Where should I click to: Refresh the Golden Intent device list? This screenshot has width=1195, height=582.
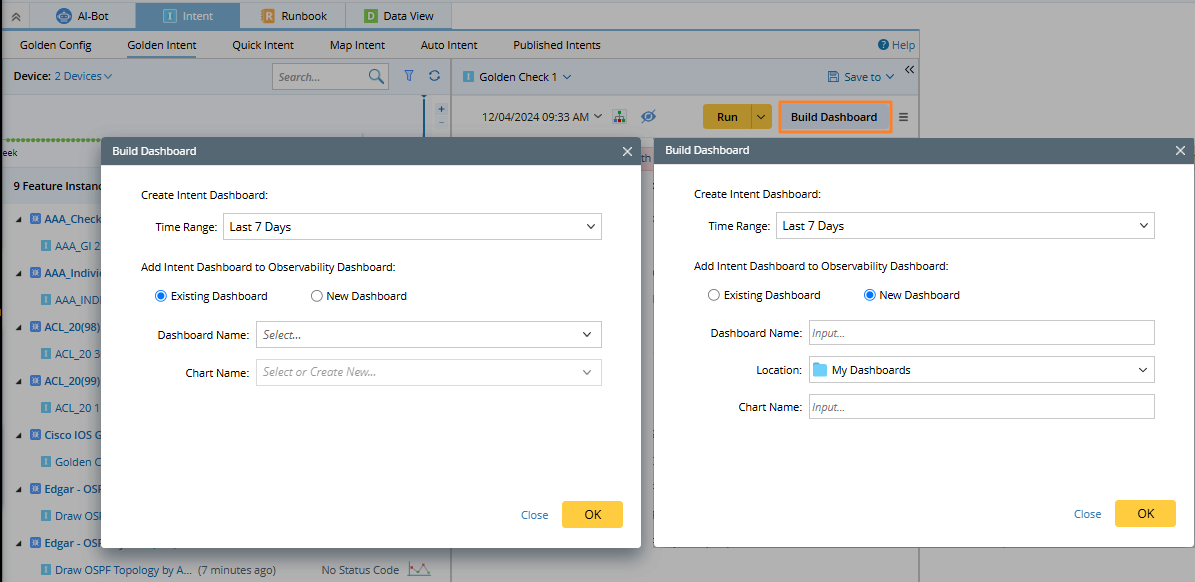click(434, 75)
